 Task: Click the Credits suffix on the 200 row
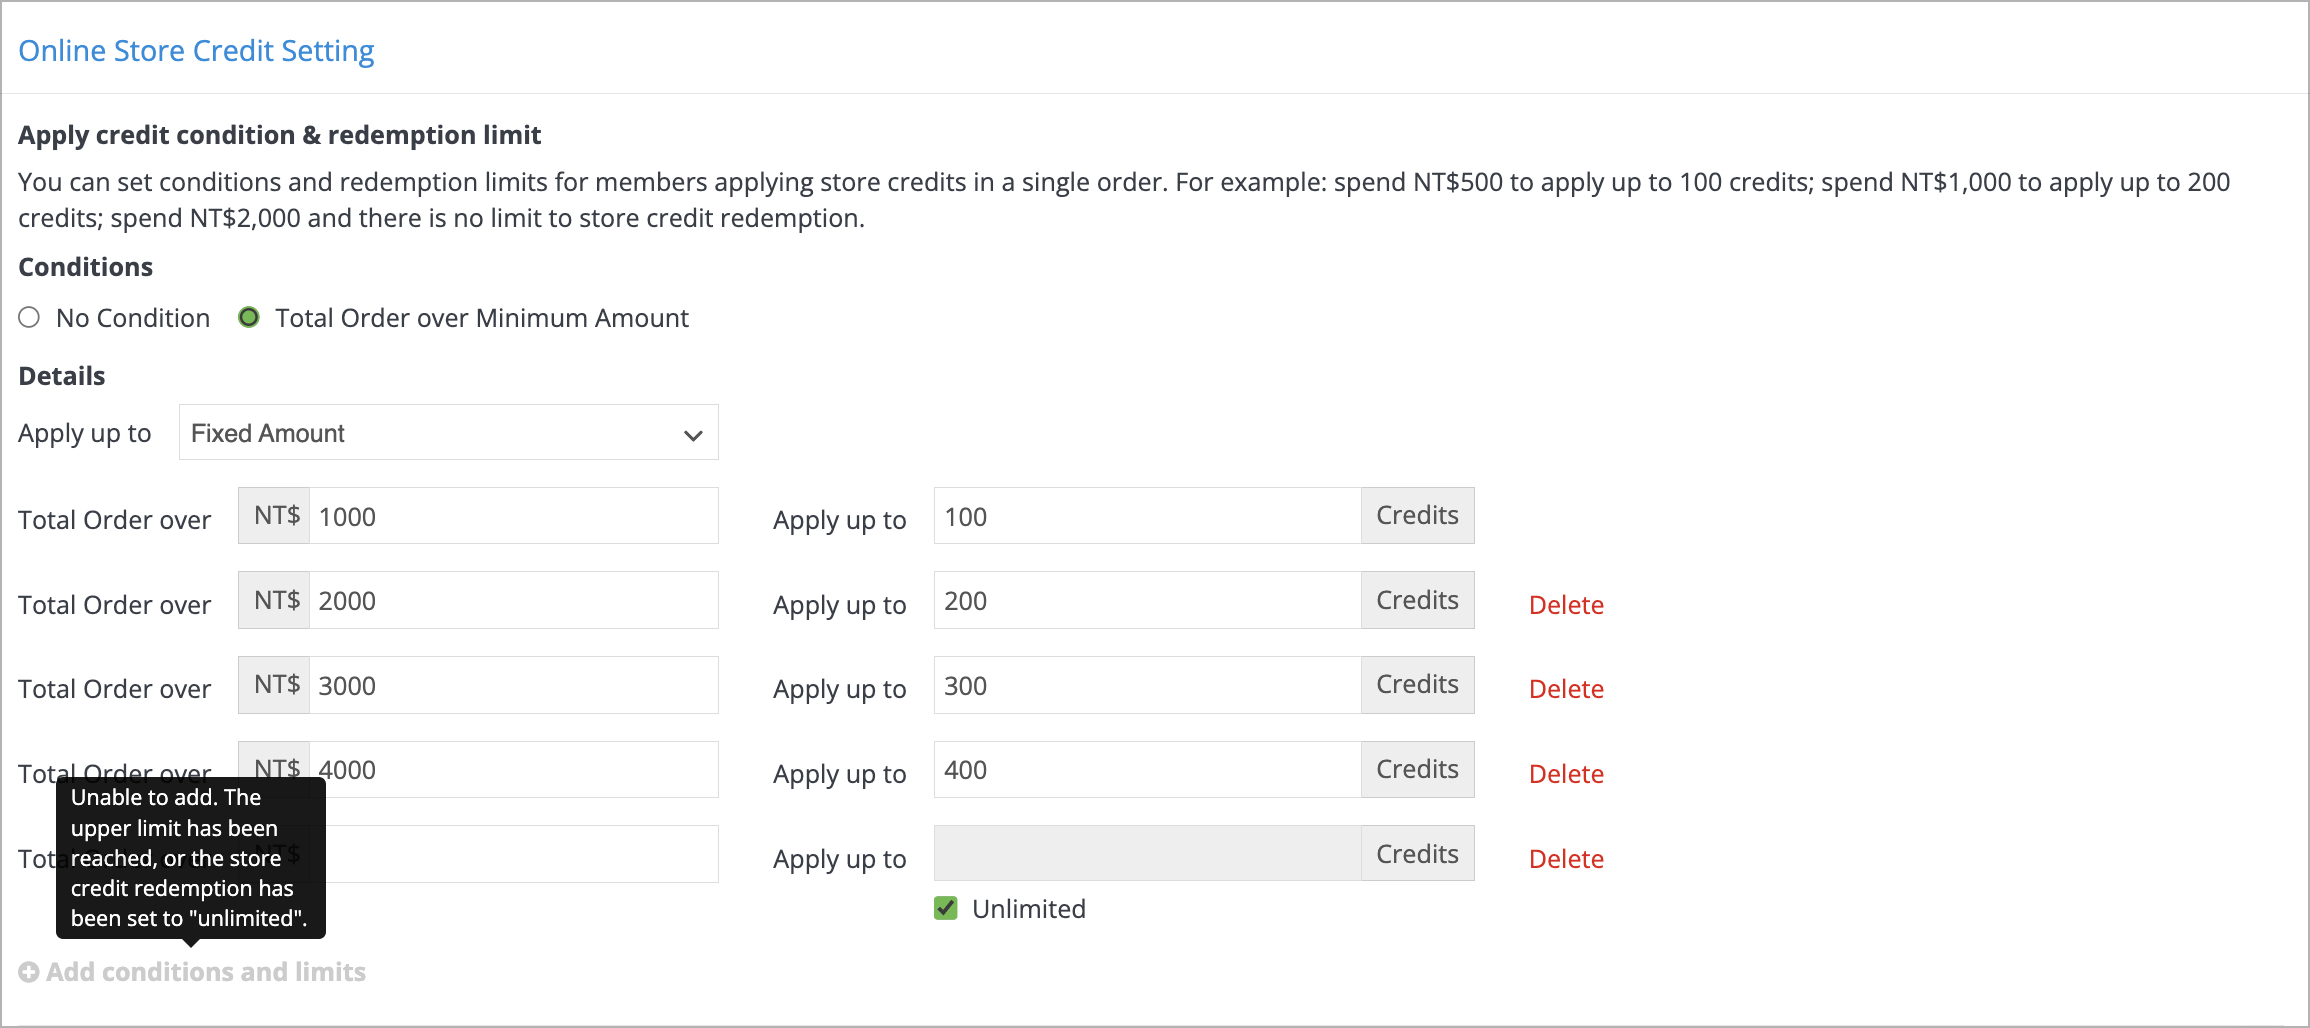(x=1417, y=600)
